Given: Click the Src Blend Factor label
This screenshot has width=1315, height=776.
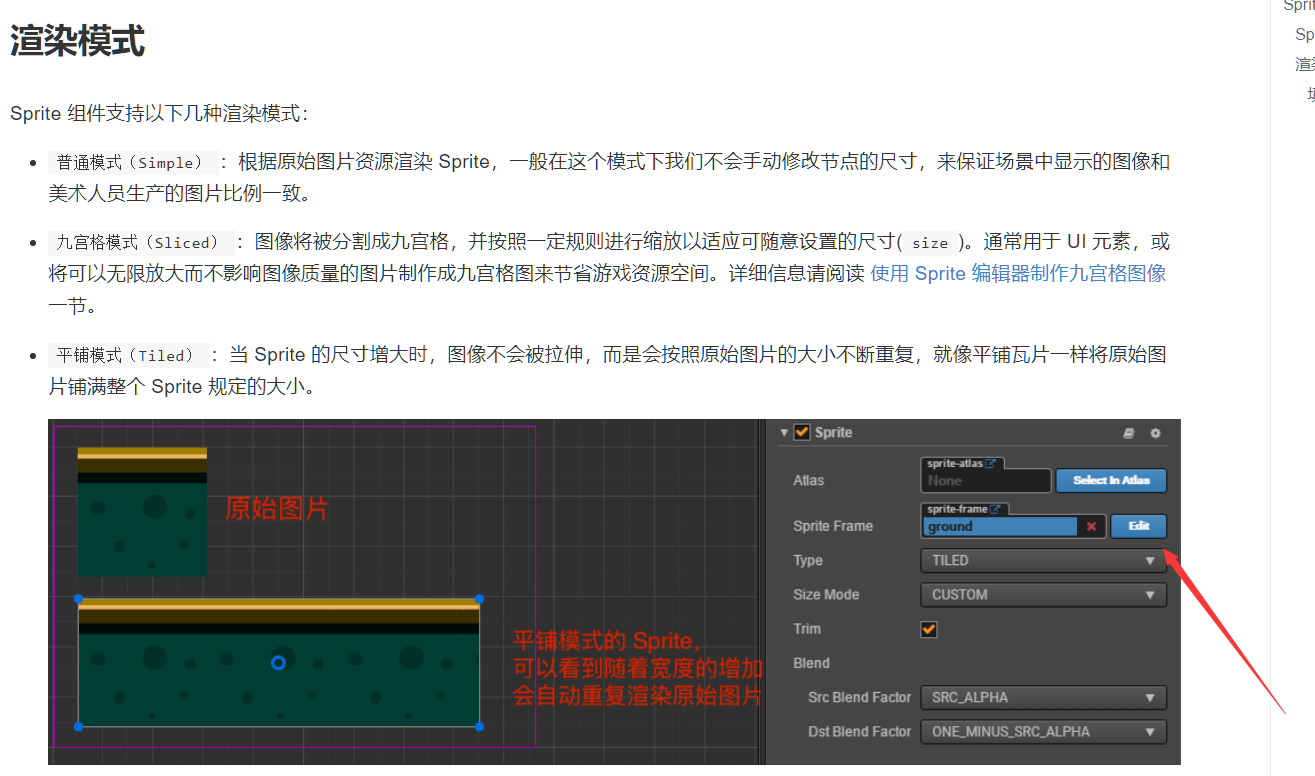Looking at the screenshot, I should [x=860, y=697].
